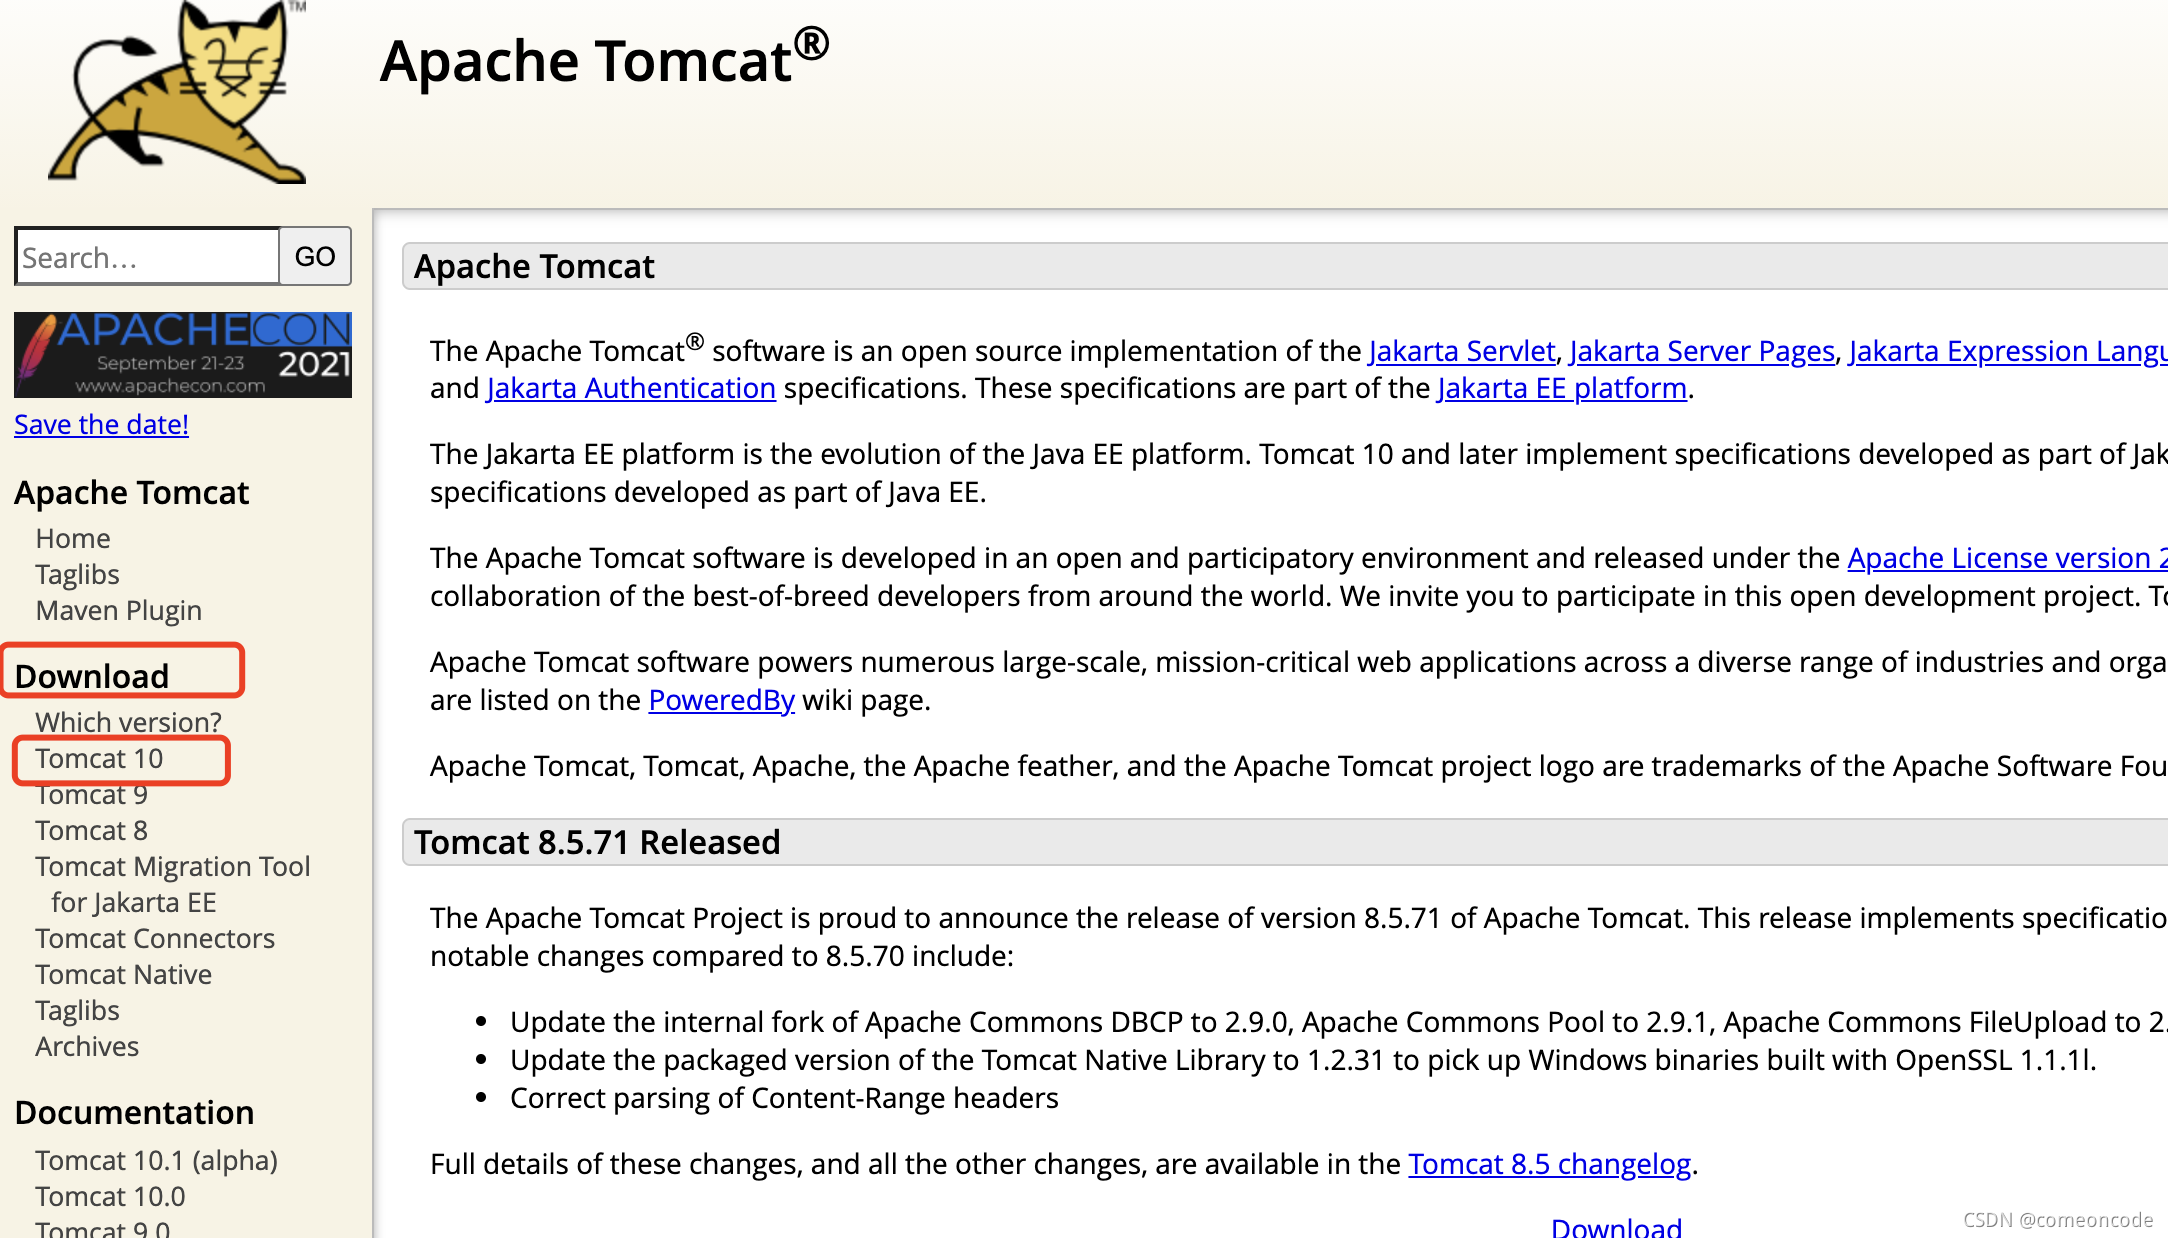Open Taglibs under Download section
Screen dimensions: 2168x1238
point(77,1010)
